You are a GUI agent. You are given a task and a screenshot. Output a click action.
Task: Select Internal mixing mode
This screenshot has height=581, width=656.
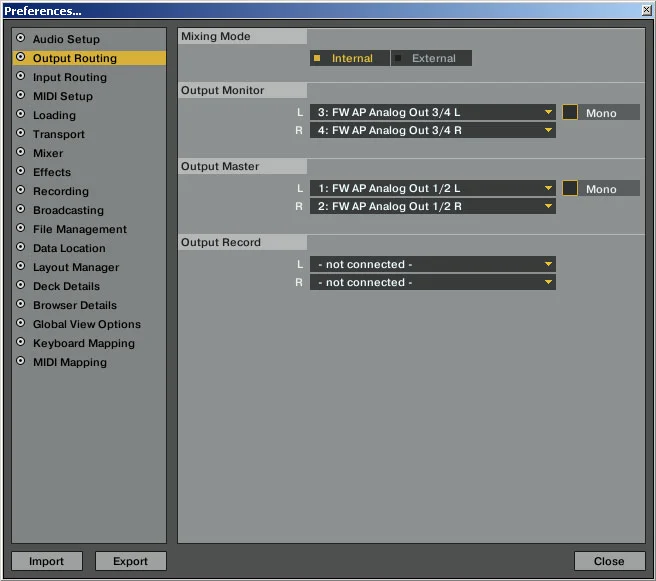point(350,58)
